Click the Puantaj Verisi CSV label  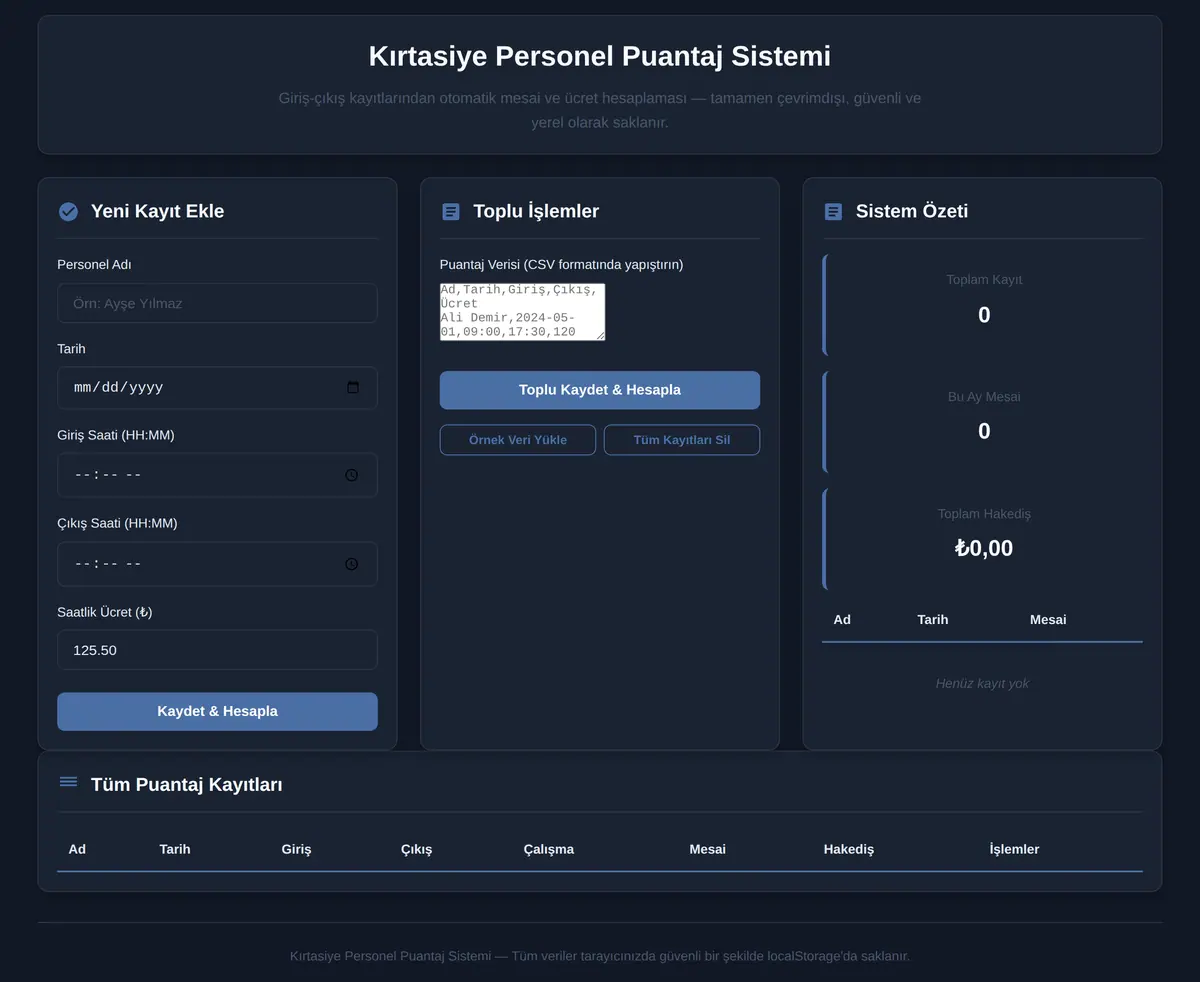pos(562,265)
